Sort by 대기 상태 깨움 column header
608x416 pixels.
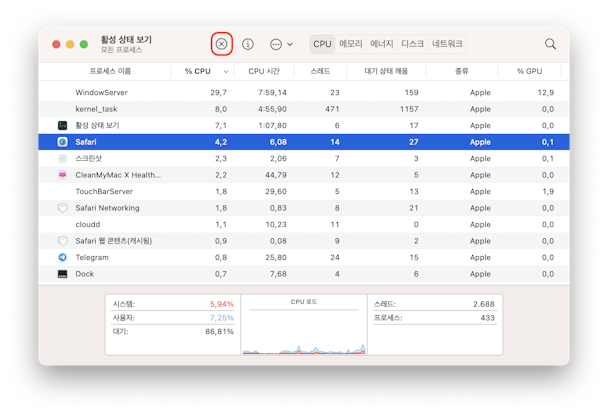coord(386,71)
